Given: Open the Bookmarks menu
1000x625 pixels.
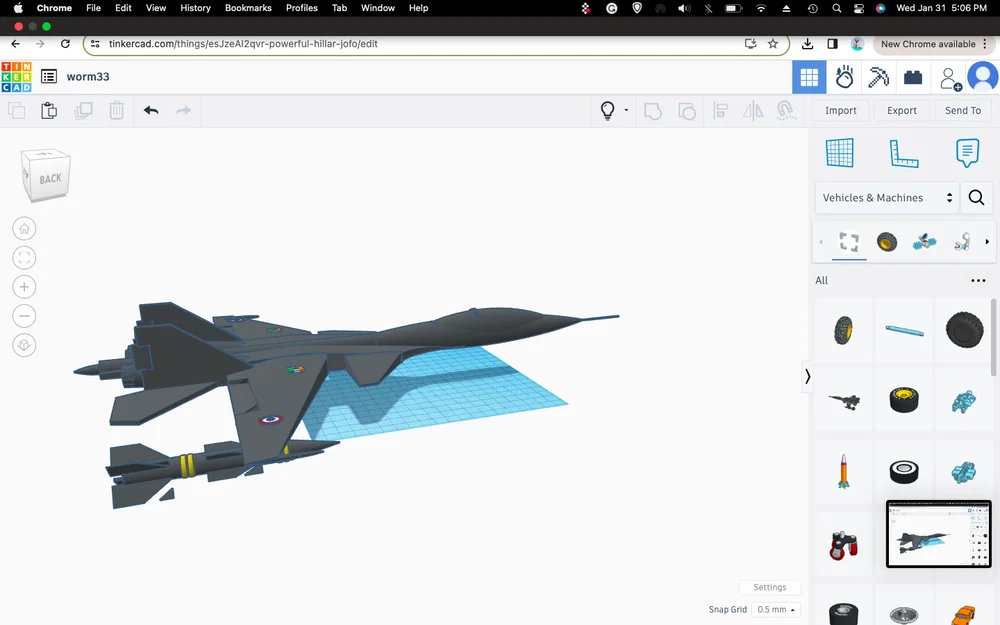Looking at the screenshot, I should tap(248, 8).
